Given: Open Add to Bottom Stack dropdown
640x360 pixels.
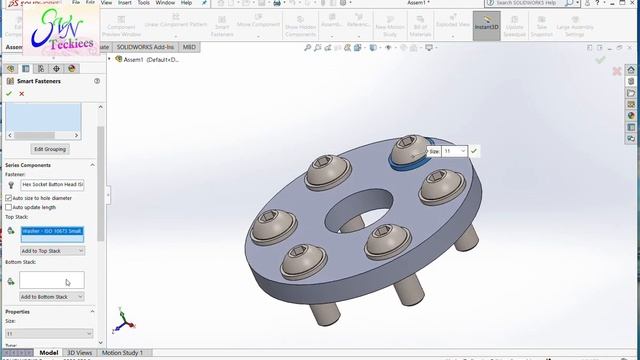Looking at the screenshot, I should click(x=52, y=297).
